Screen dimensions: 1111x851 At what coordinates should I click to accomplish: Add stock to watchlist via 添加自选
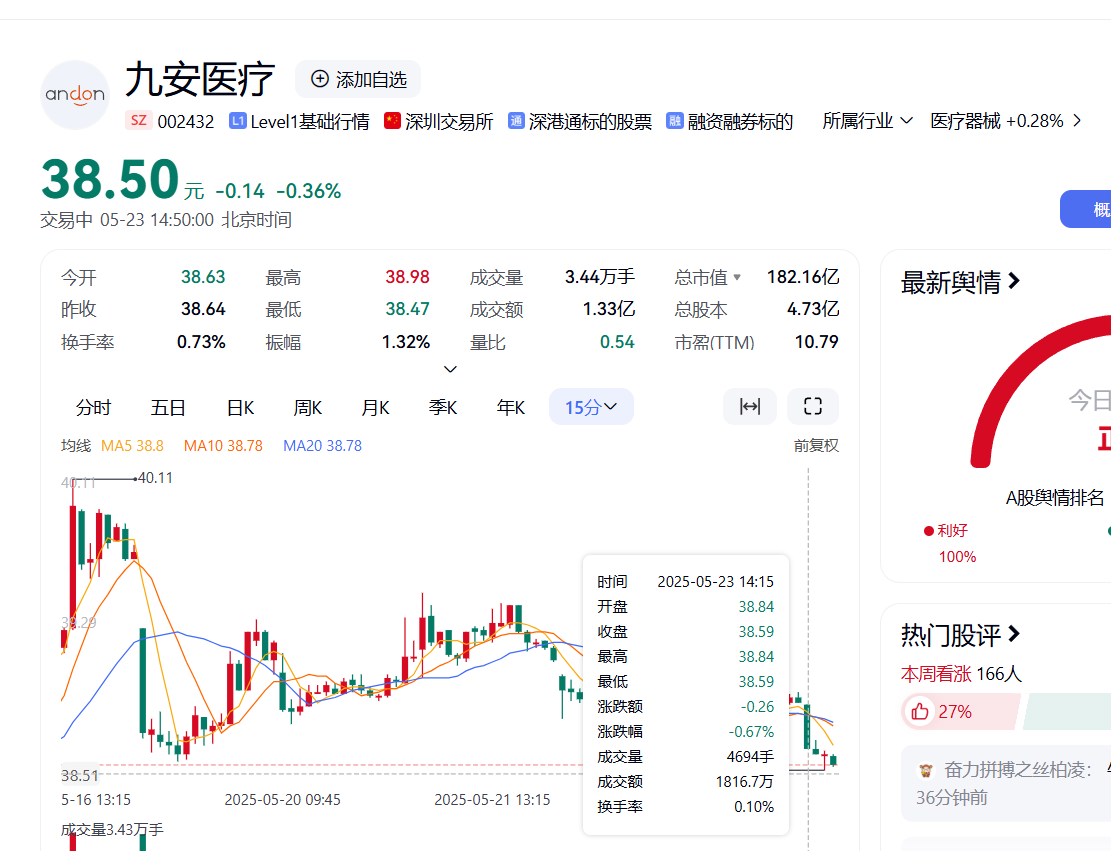tap(358, 79)
